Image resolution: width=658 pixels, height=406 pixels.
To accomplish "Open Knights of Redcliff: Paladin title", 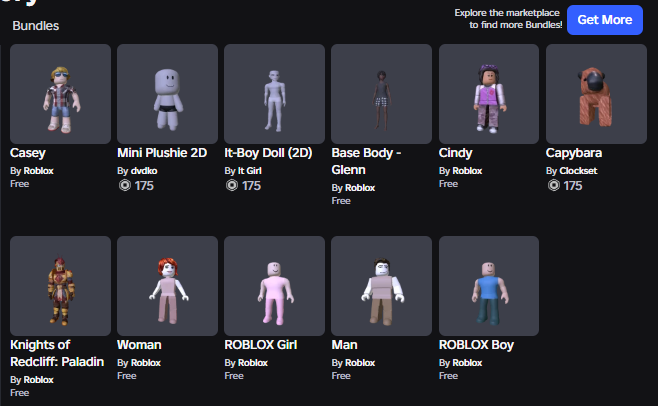I will [57, 353].
